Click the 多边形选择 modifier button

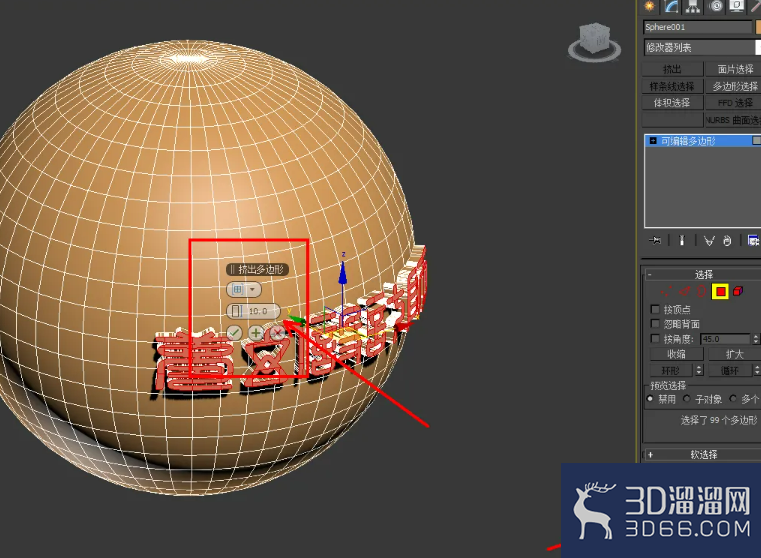[733, 86]
